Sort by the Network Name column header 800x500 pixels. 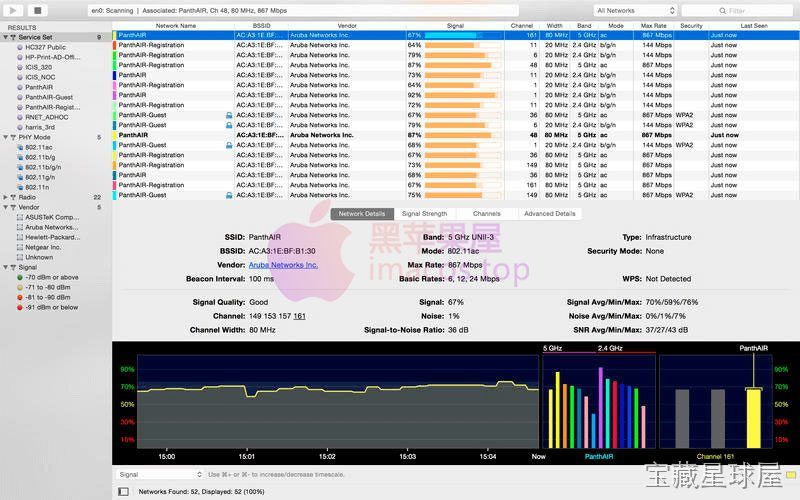click(x=176, y=26)
